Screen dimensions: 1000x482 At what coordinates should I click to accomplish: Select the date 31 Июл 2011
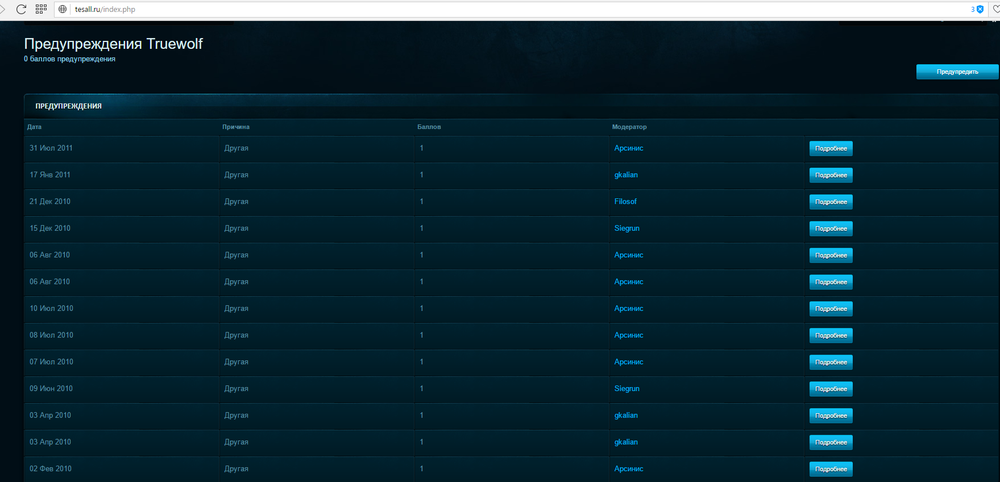pyautogui.click(x=51, y=148)
